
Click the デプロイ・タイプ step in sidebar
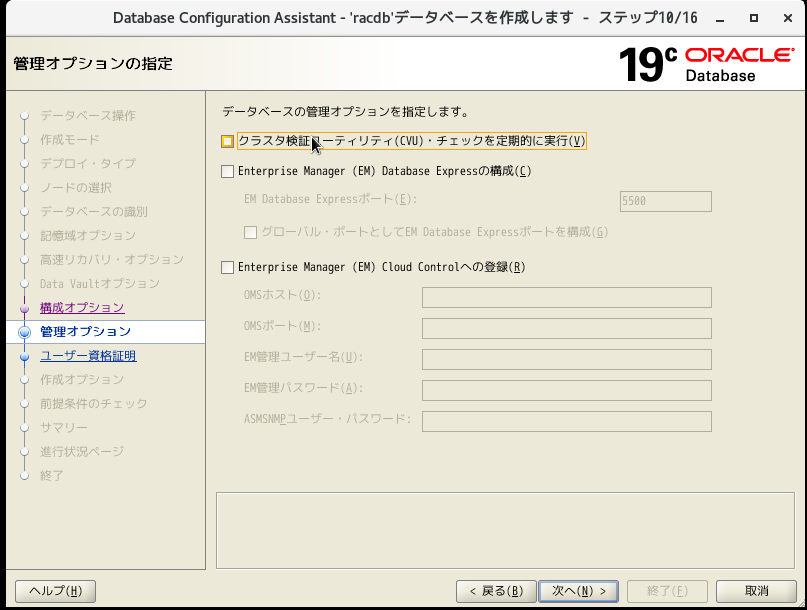click(88, 163)
